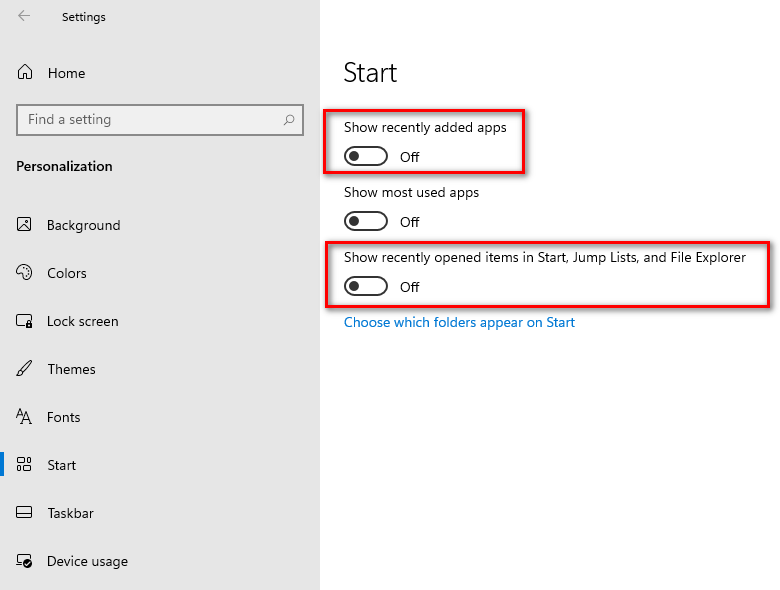780x590 pixels.
Task: Click Show recently added apps label
Action: pyautogui.click(x=425, y=127)
